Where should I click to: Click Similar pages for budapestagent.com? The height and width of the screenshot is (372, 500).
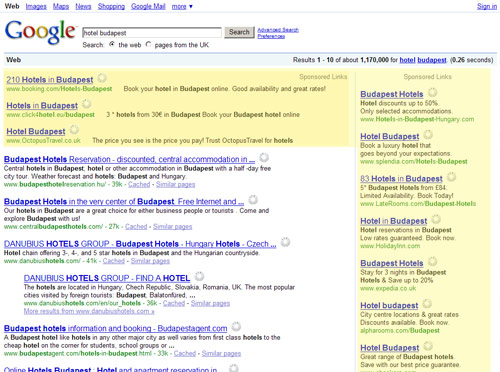(221, 353)
